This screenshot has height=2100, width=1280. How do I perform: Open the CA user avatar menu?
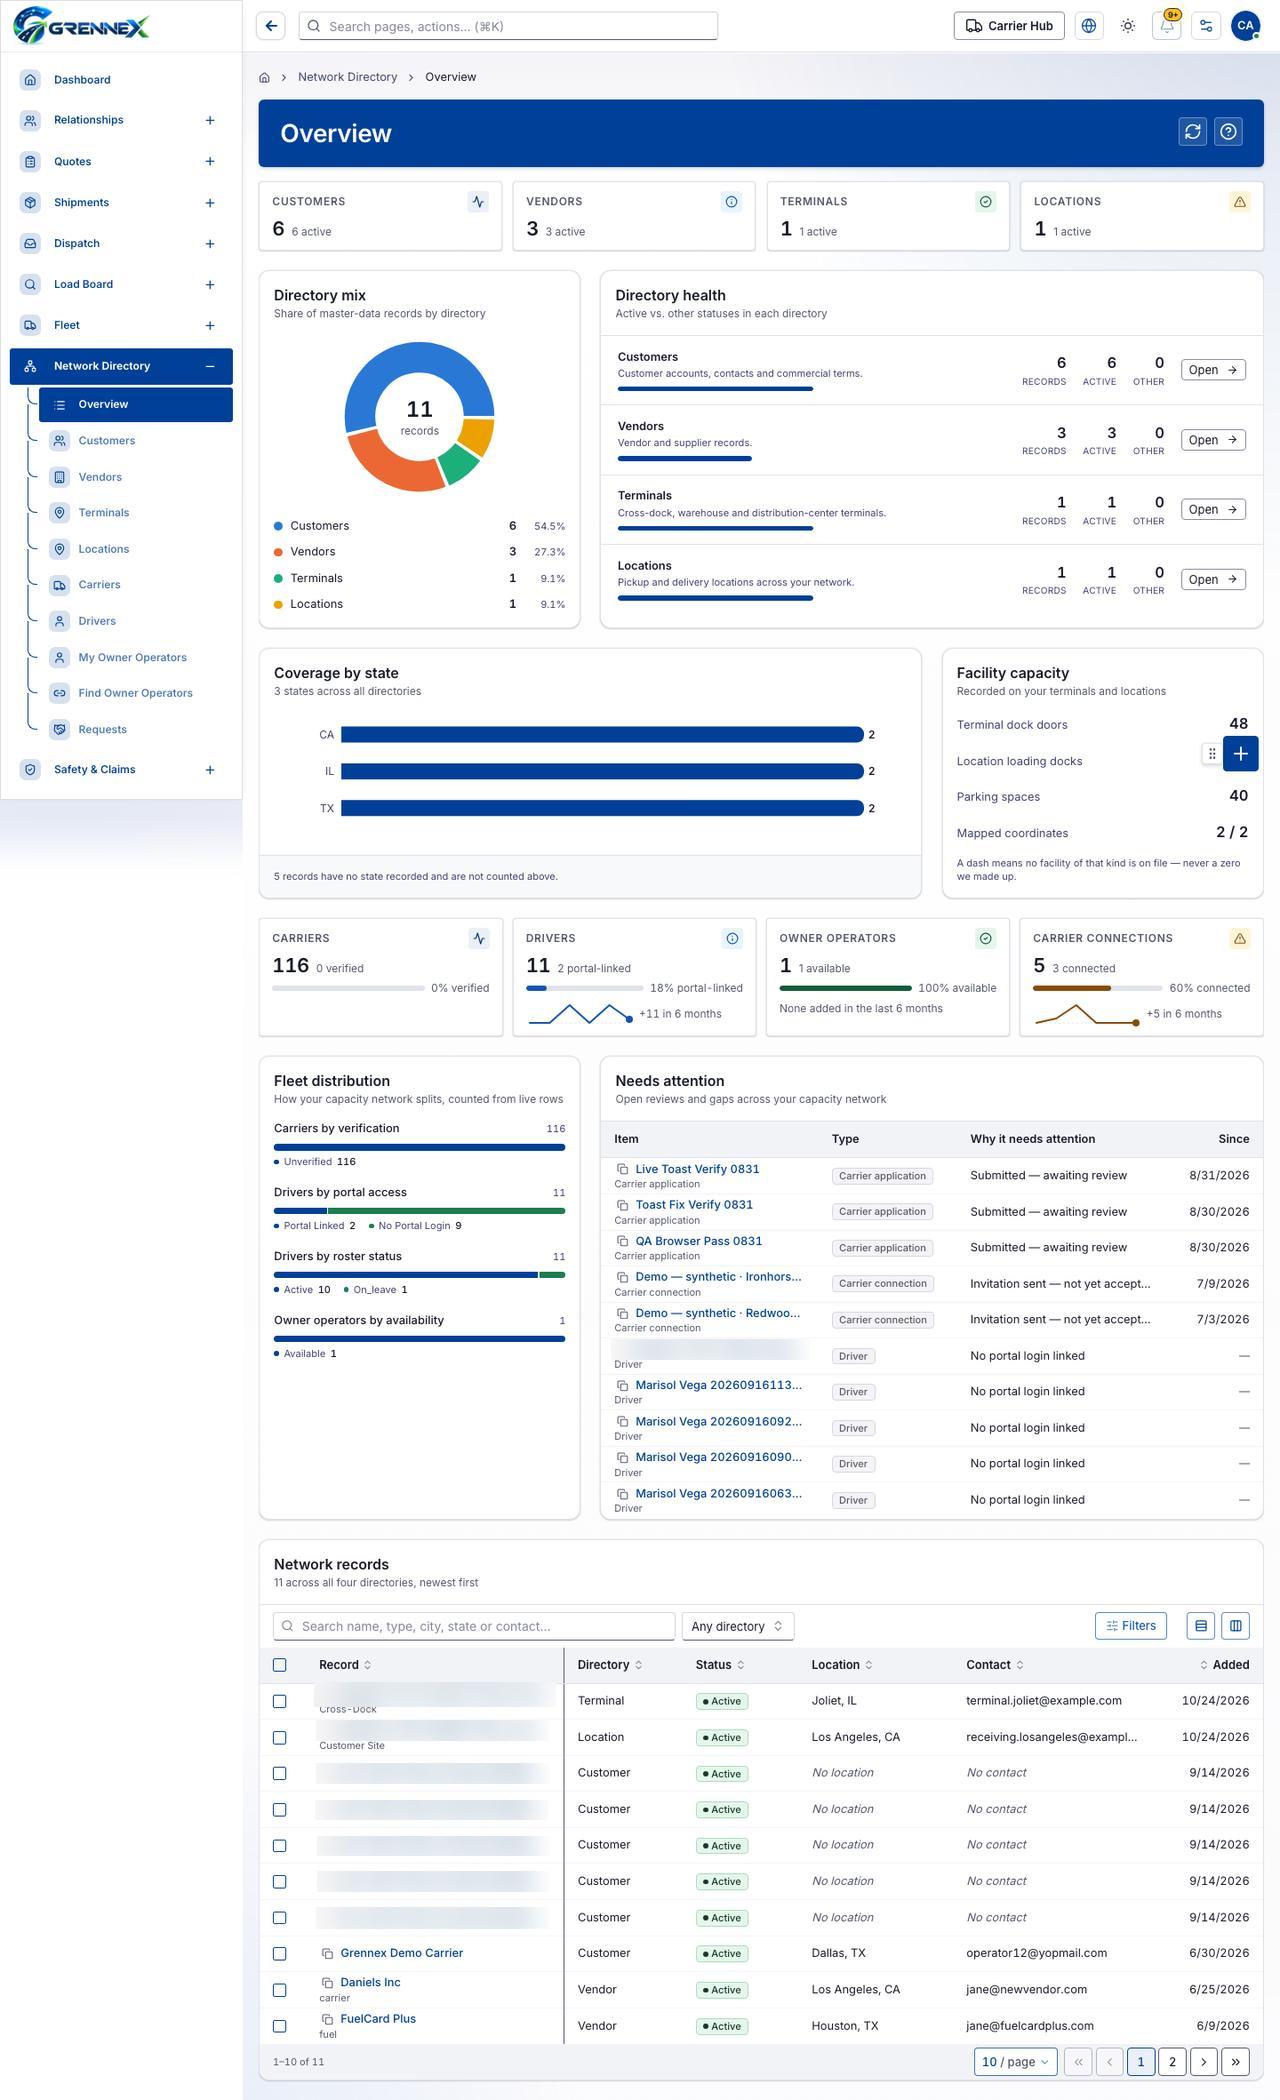click(x=1245, y=26)
